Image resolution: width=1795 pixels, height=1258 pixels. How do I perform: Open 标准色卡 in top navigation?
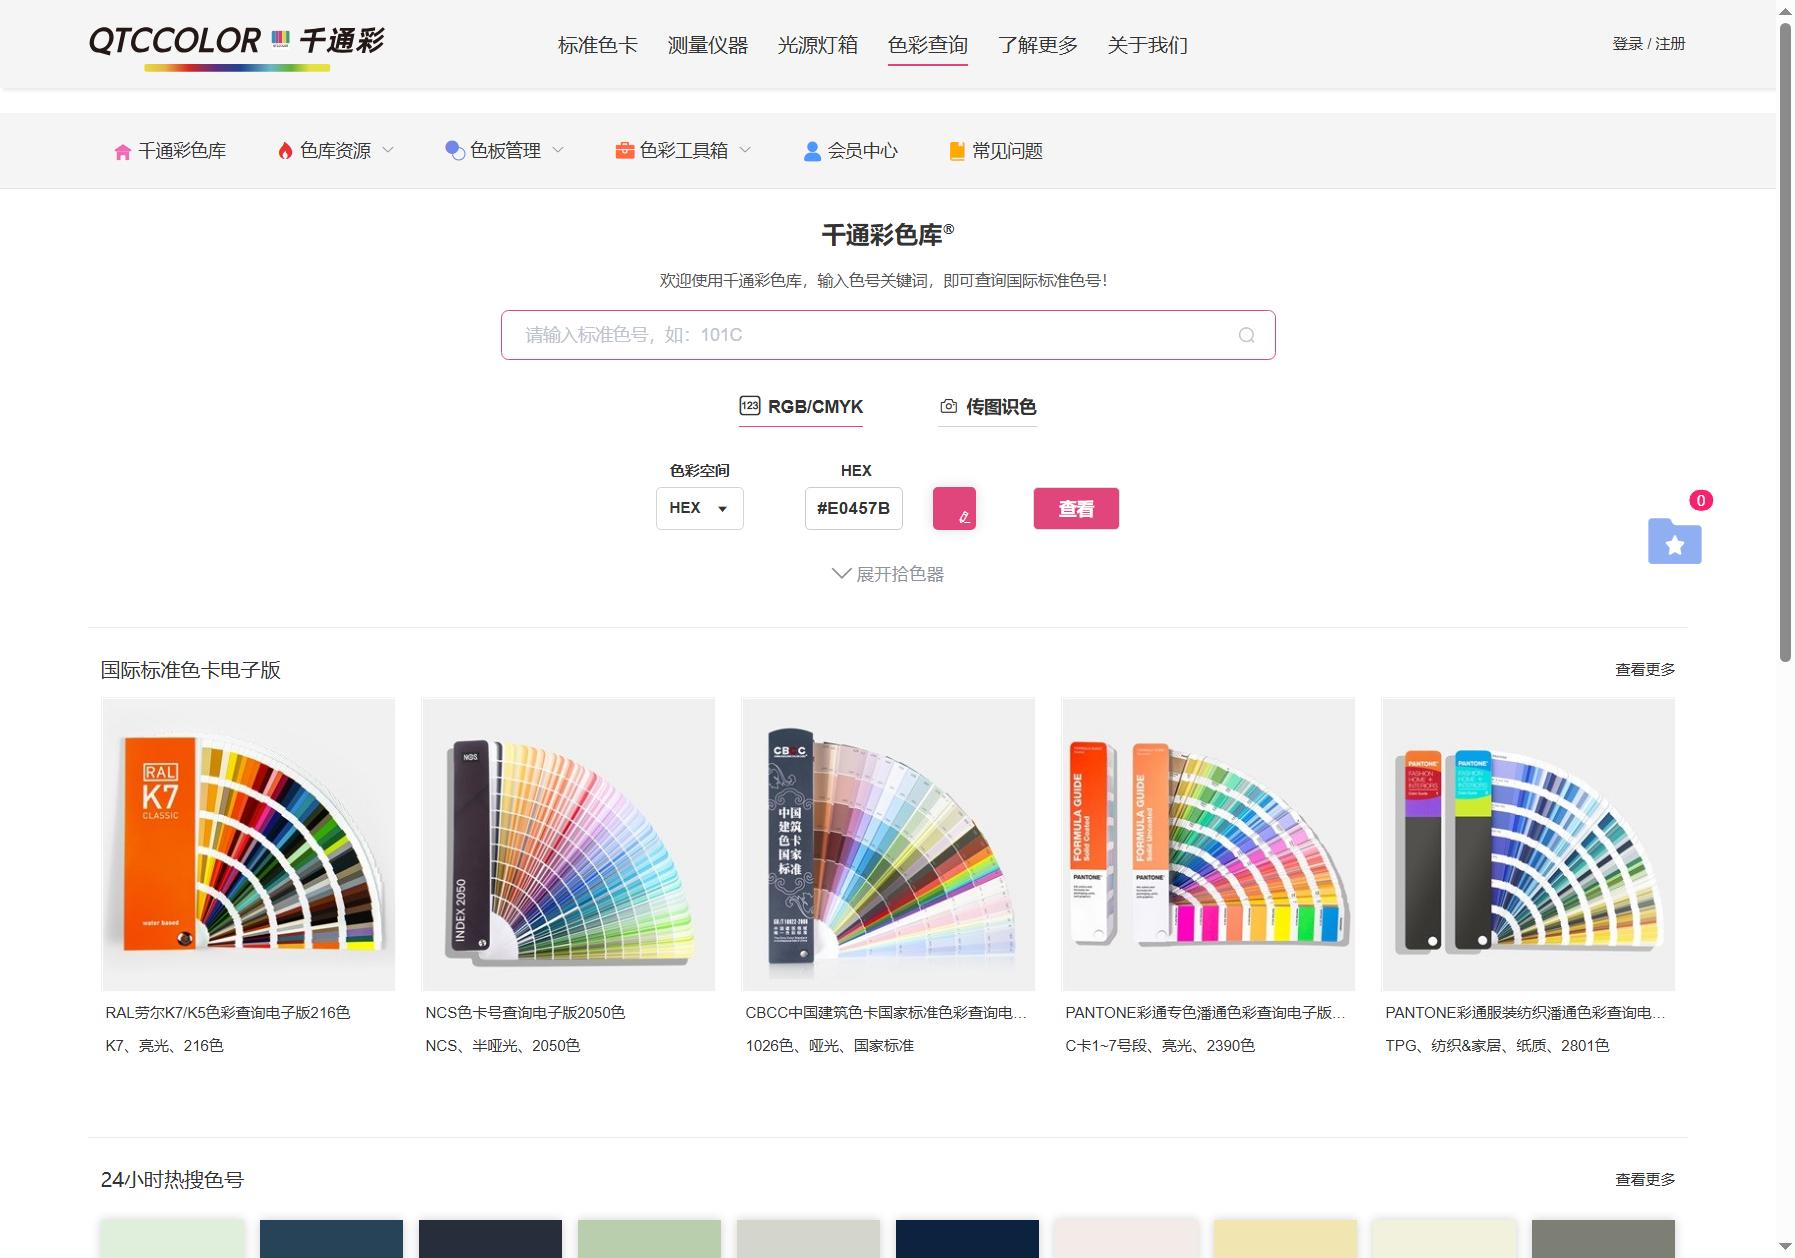(x=597, y=45)
